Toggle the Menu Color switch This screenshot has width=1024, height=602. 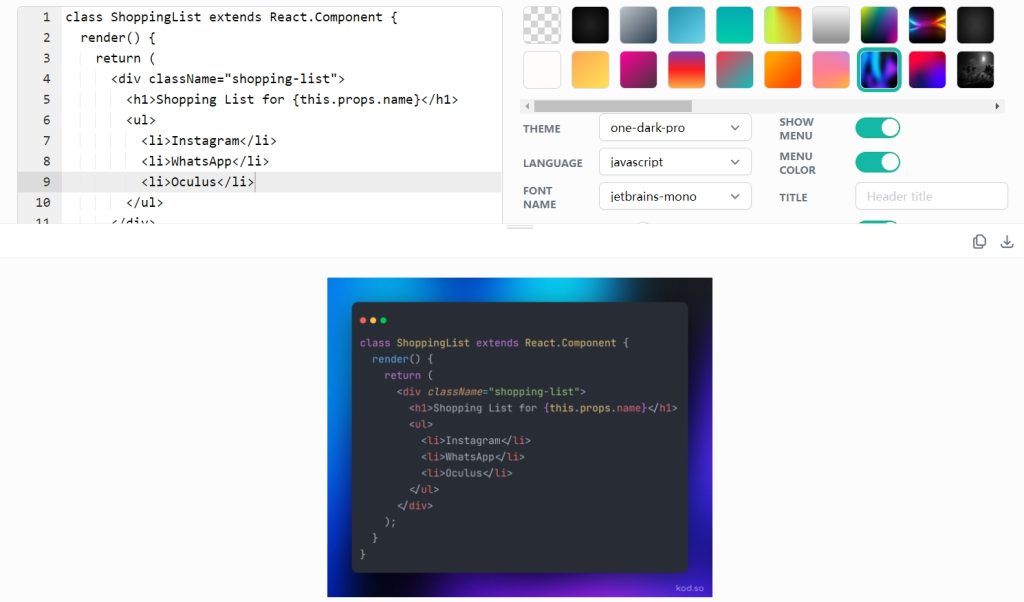(878, 162)
